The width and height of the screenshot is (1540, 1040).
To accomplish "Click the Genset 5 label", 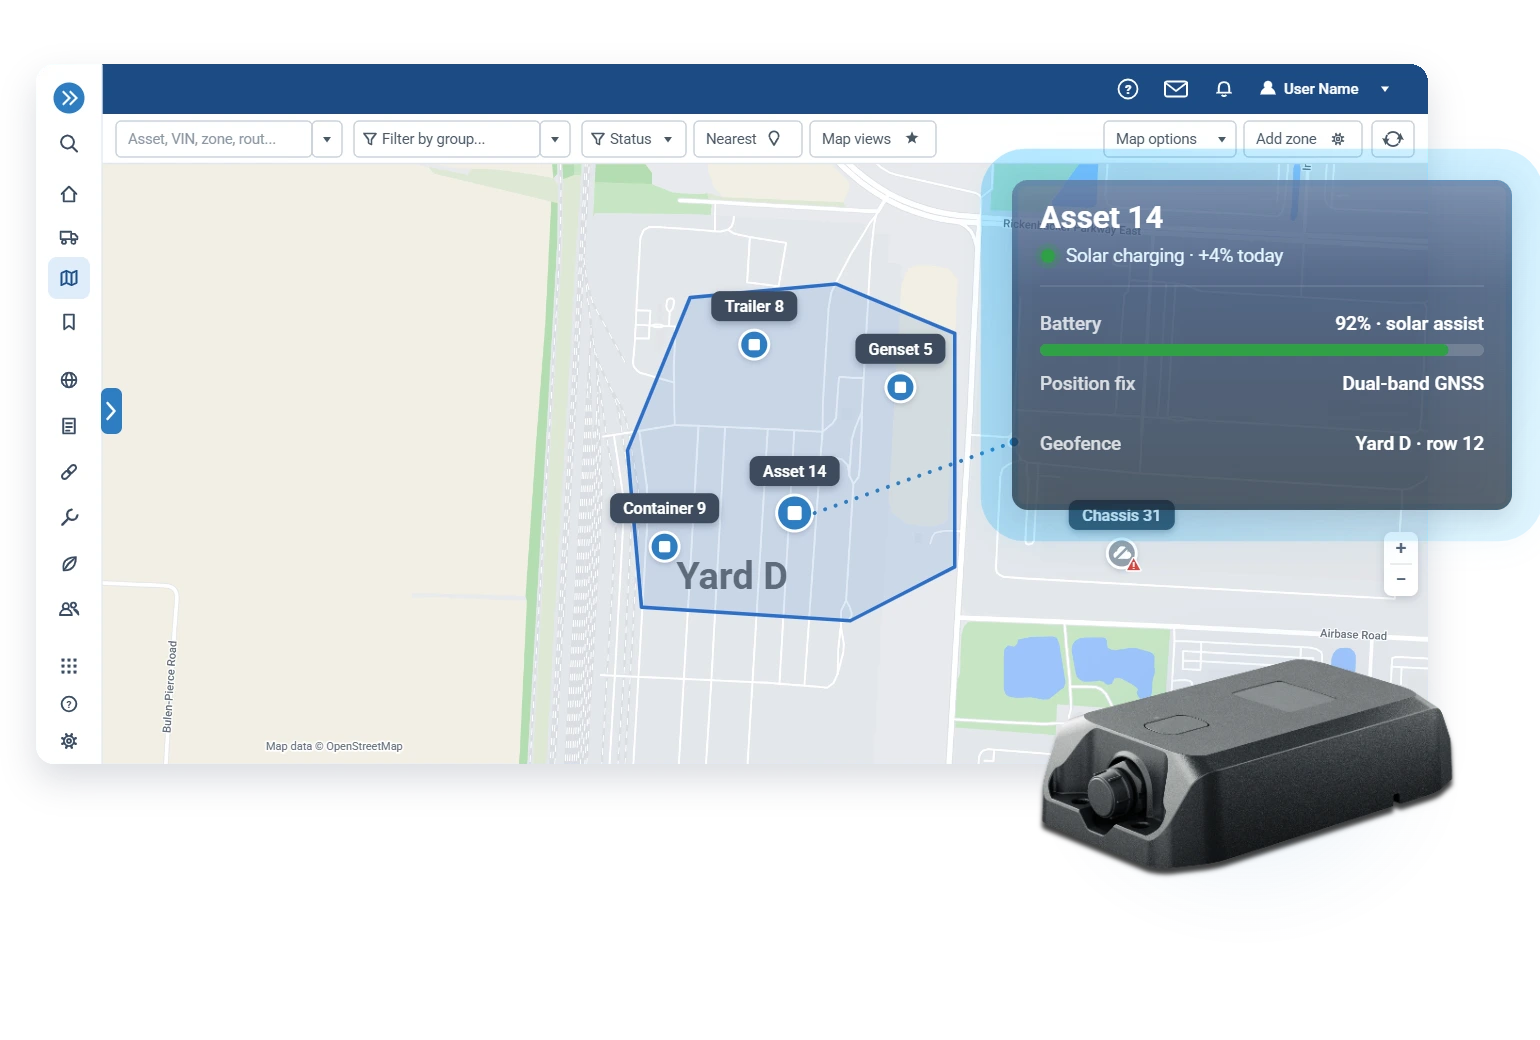I will click(x=900, y=349).
